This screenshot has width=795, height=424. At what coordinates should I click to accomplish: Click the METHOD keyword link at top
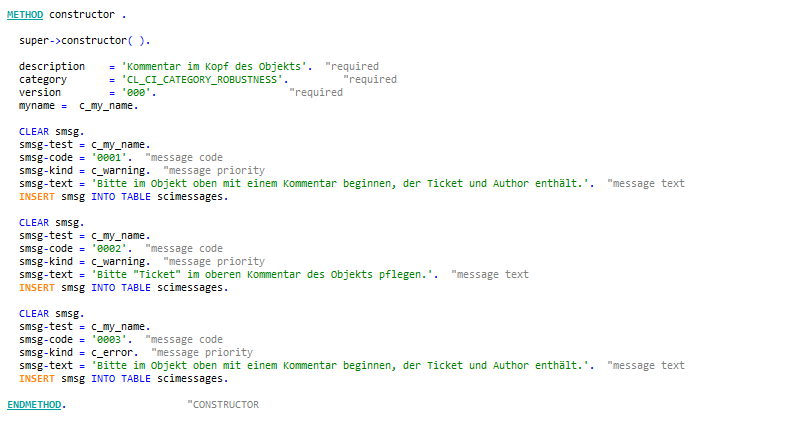pos(25,15)
